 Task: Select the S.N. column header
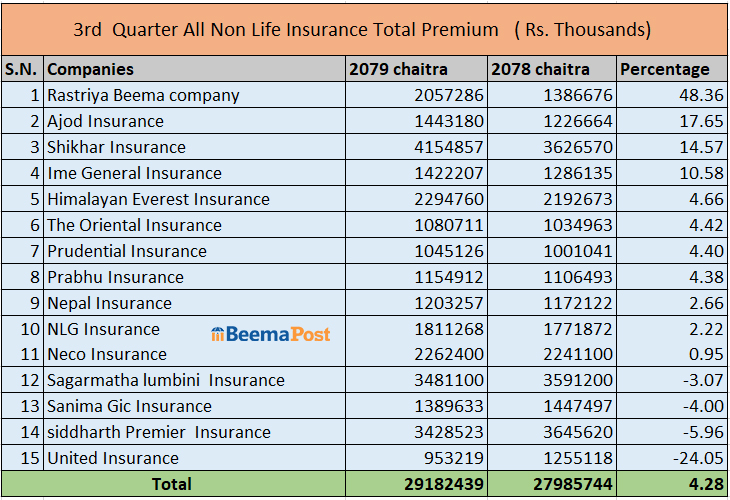click(x=22, y=69)
